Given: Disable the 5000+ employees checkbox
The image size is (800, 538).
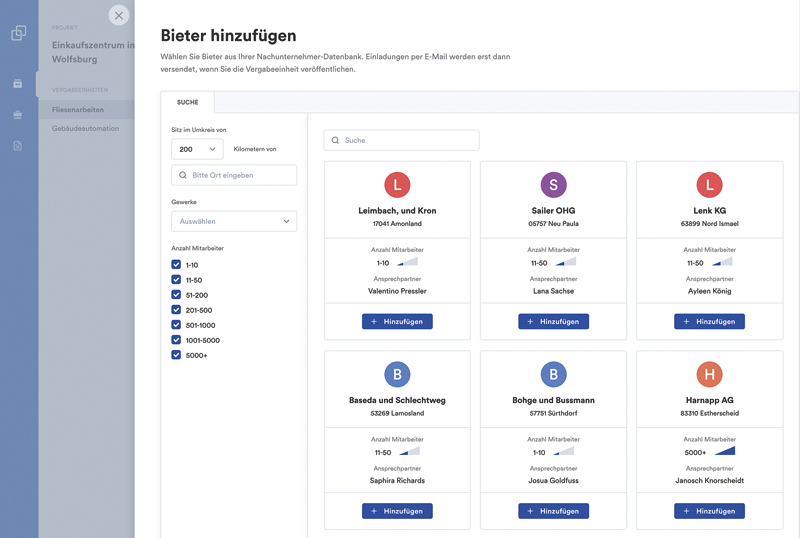Looking at the screenshot, I should point(177,355).
